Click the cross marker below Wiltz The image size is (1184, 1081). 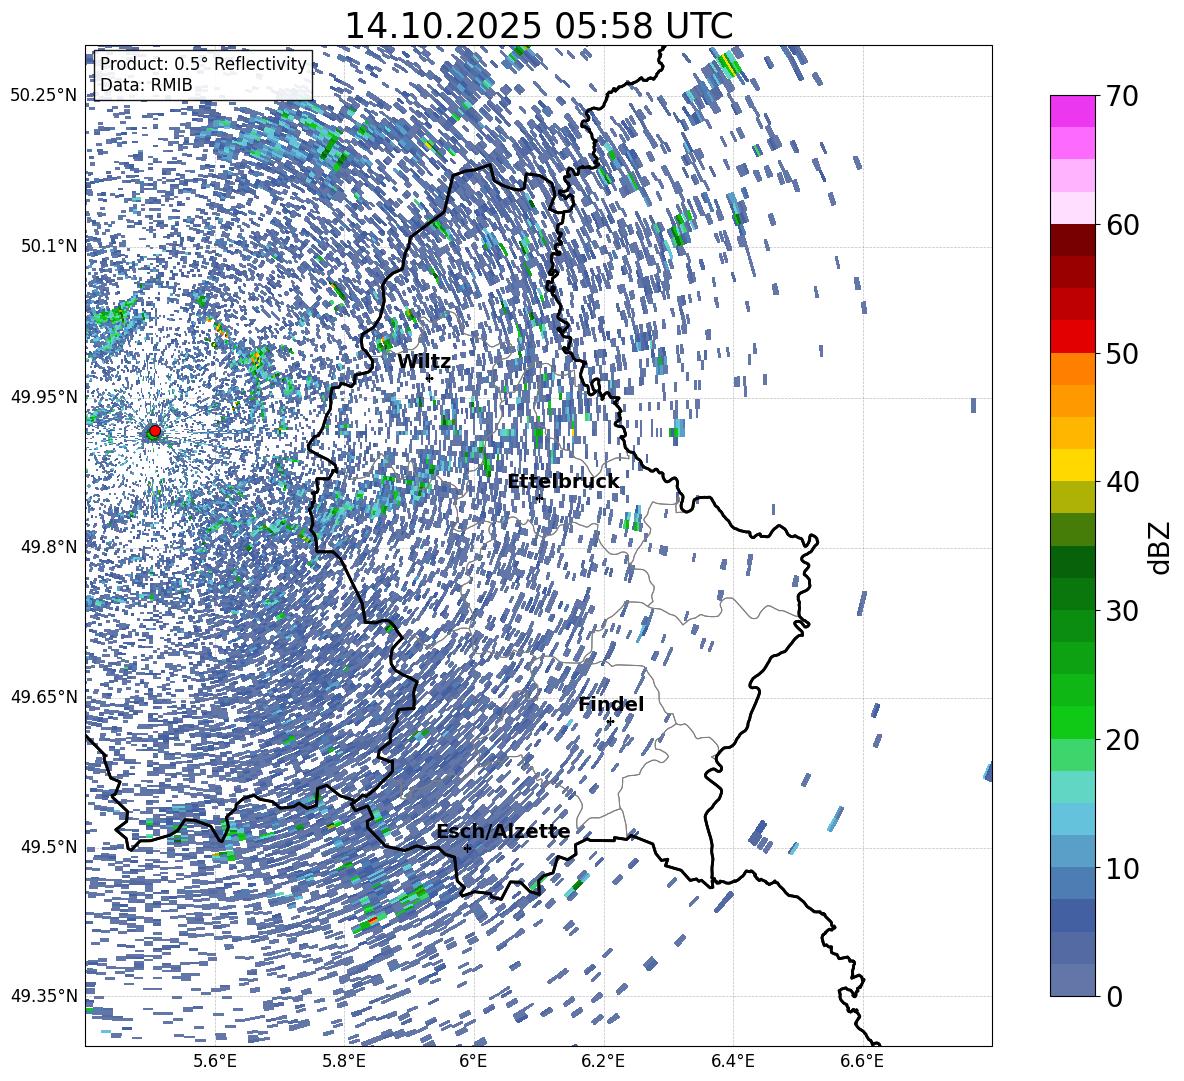pos(429,378)
